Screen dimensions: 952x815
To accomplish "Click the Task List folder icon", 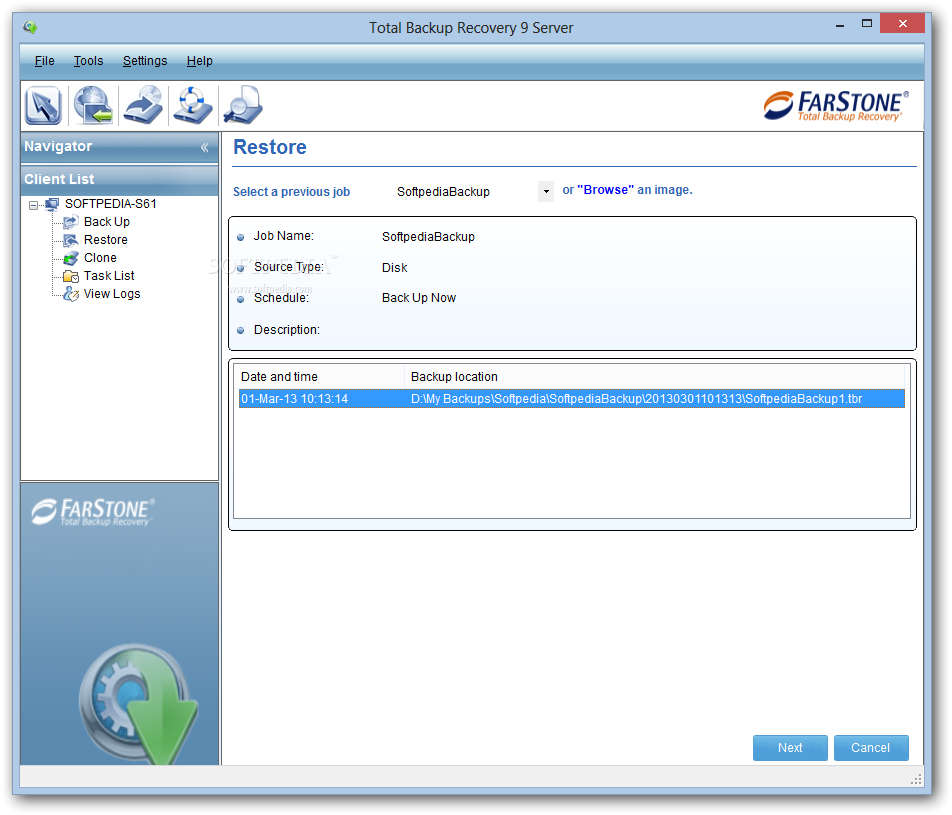I will click(70, 276).
